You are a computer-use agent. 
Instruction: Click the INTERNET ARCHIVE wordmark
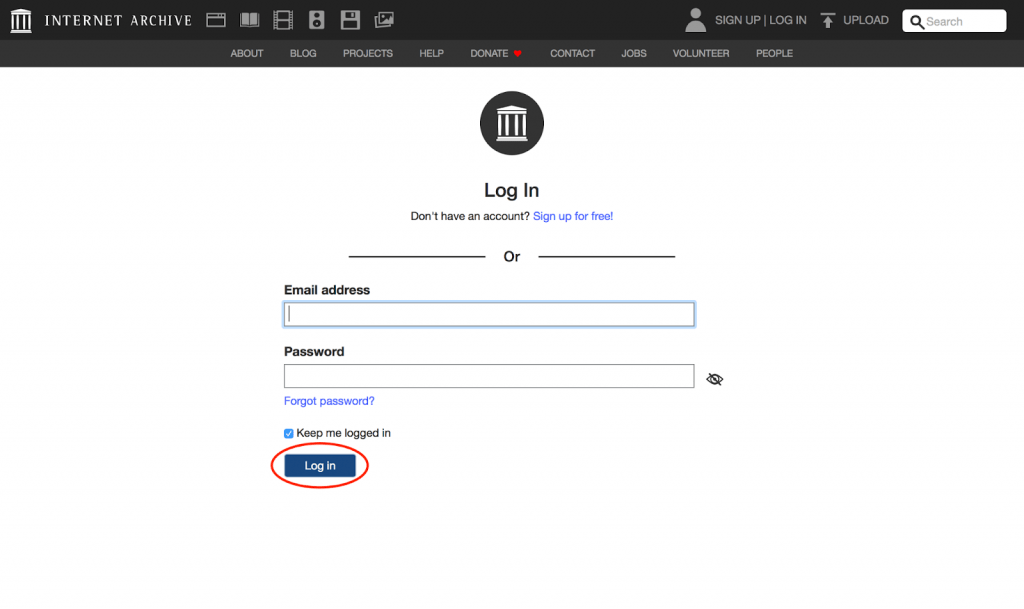coord(118,20)
